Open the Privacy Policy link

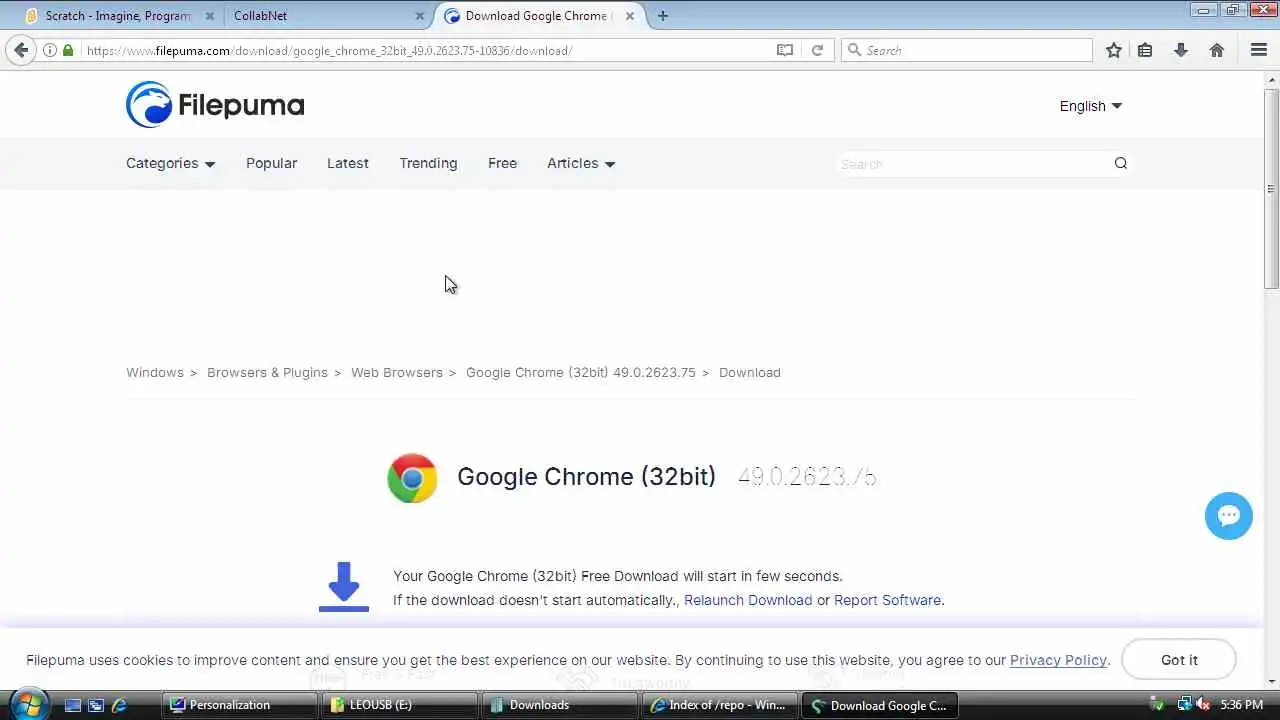pos(1058,660)
